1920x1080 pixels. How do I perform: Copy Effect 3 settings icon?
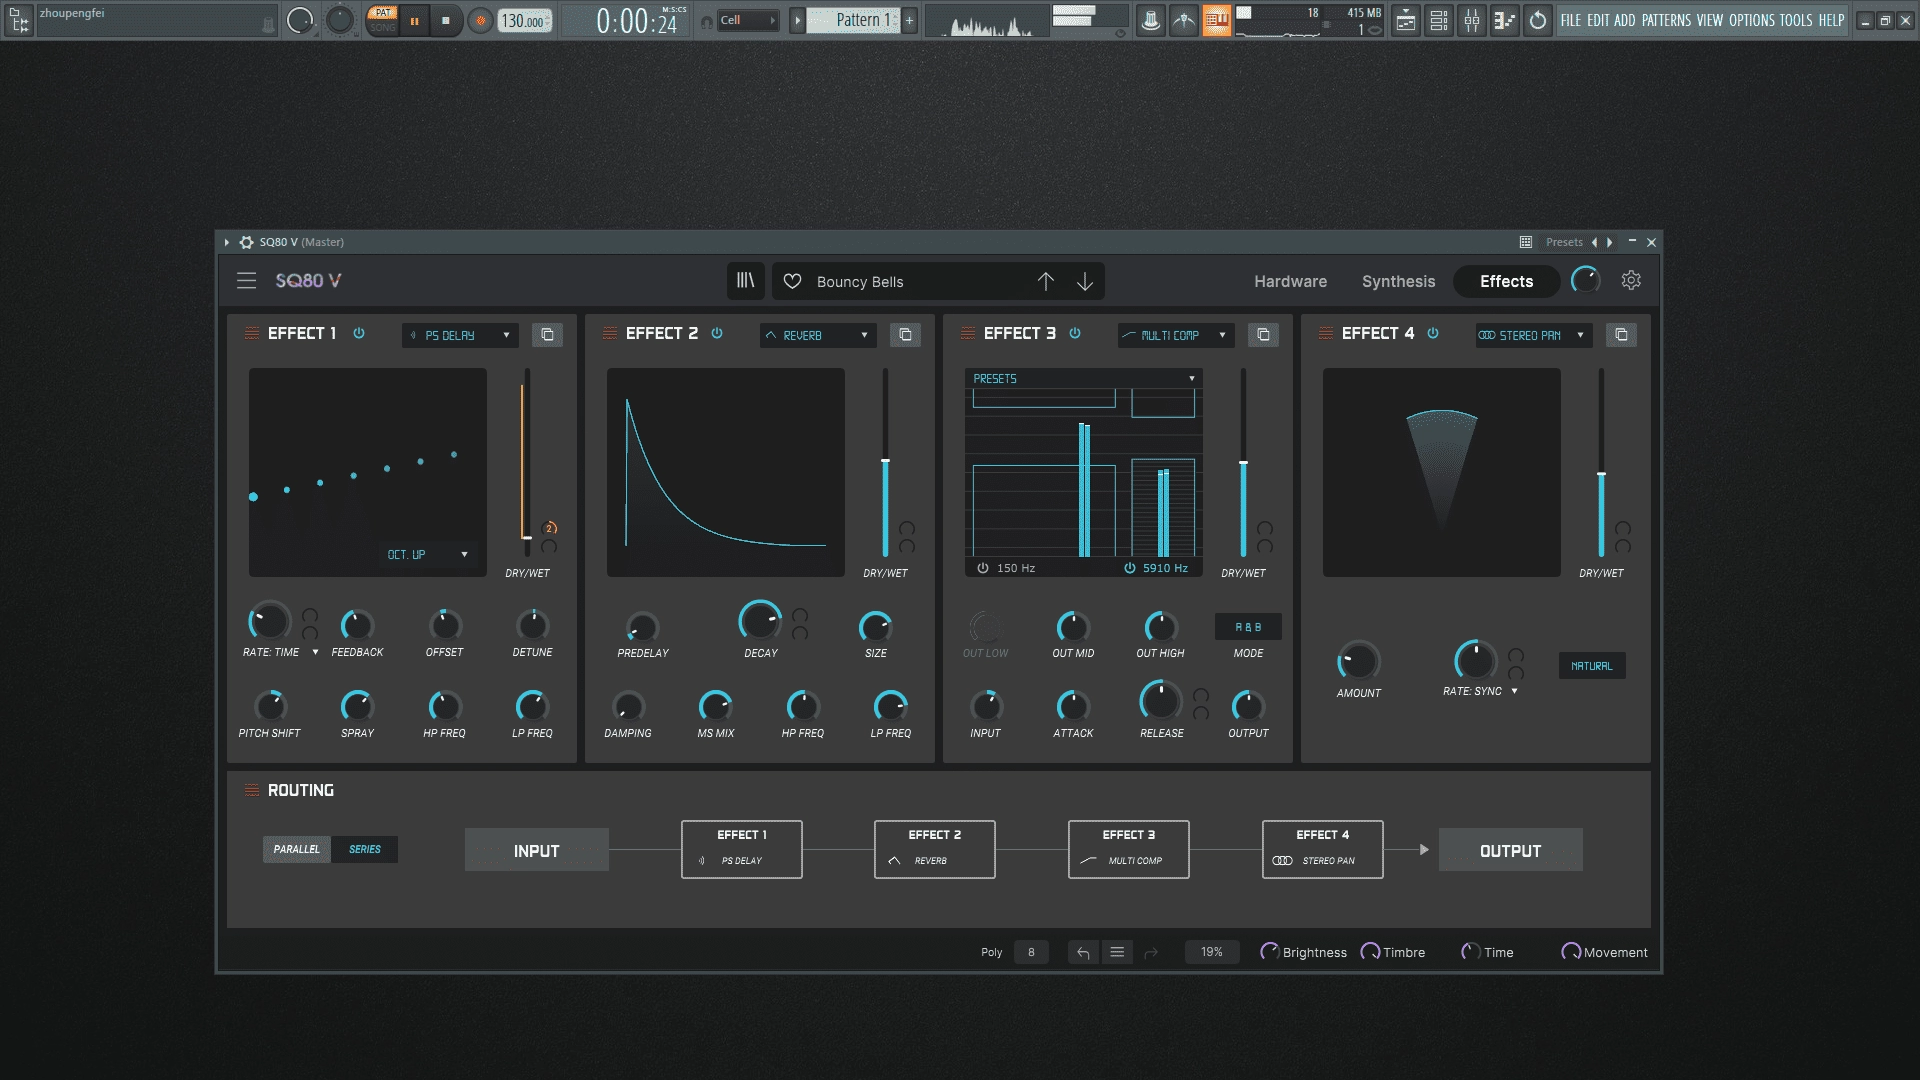tap(1263, 335)
